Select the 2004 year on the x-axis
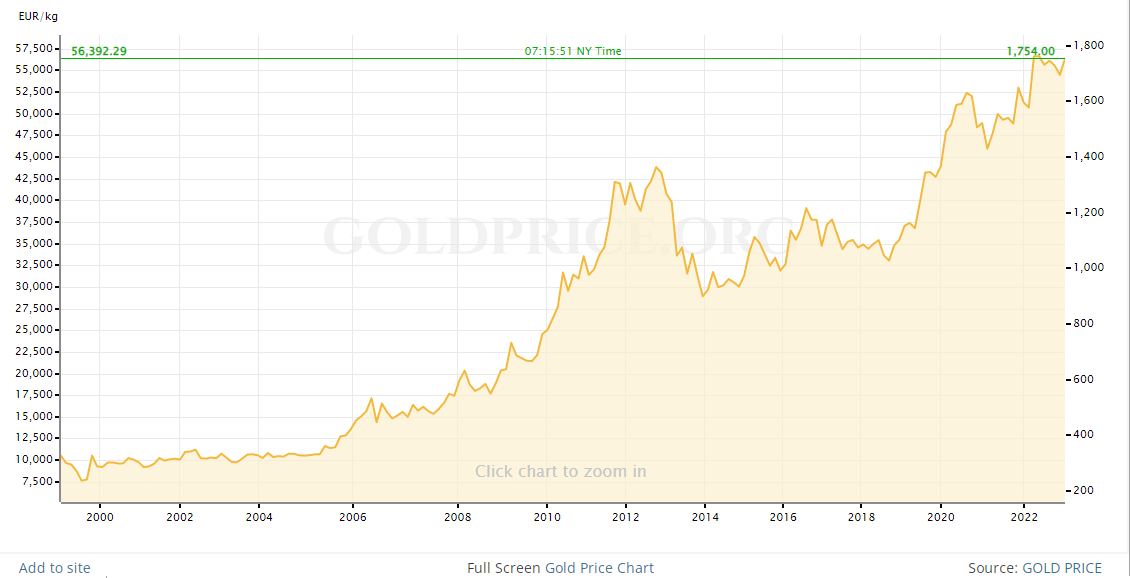Image resolution: width=1130 pixels, height=578 pixels. pyautogui.click(x=259, y=517)
